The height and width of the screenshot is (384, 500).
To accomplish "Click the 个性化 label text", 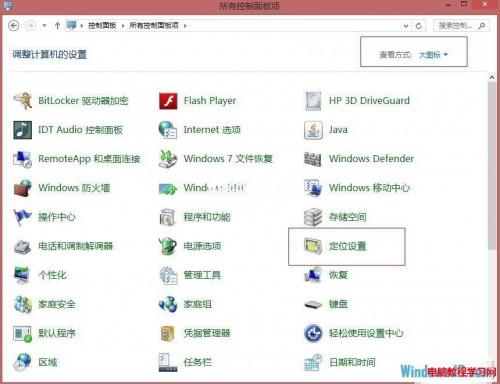I will pyautogui.click(x=52, y=275).
